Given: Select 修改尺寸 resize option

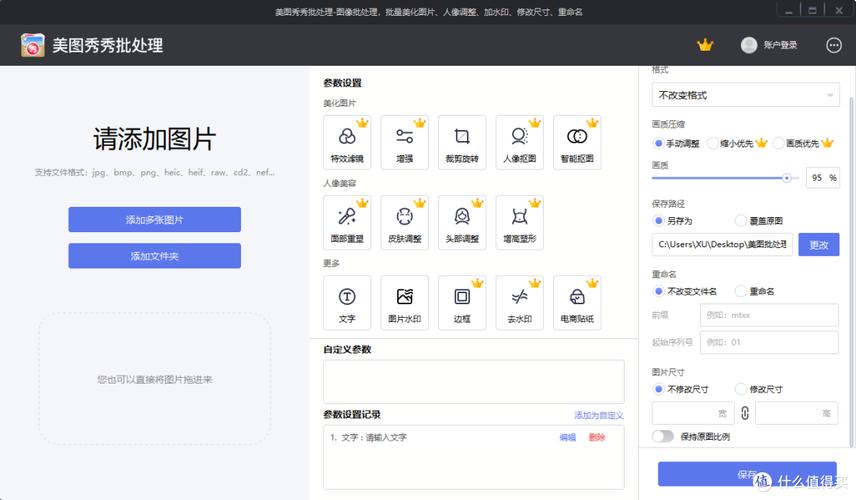Looking at the screenshot, I should [x=759, y=389].
